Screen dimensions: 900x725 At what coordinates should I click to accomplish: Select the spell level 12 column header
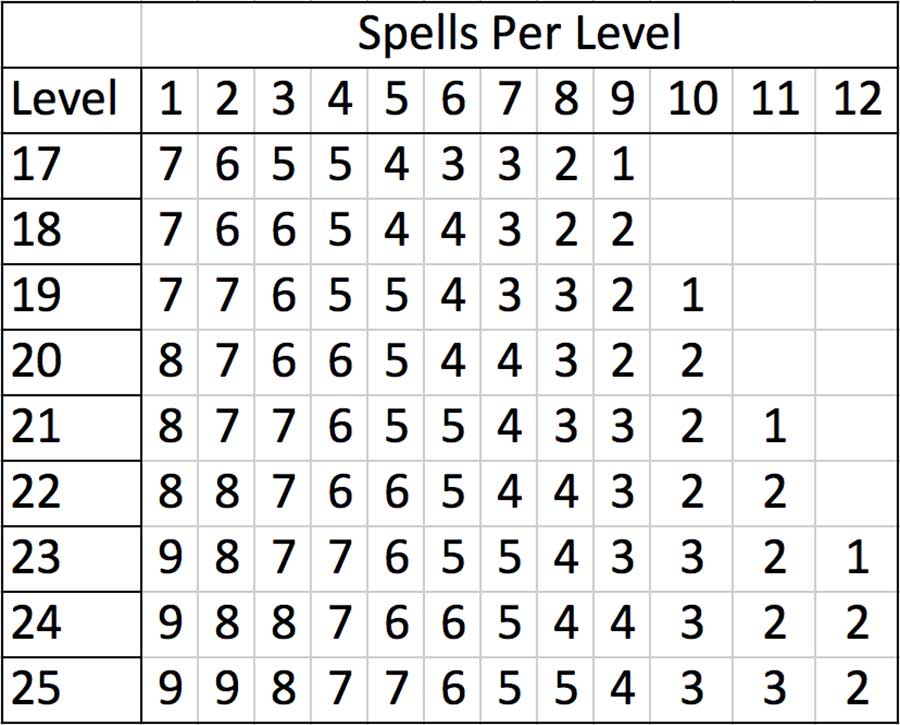(856, 100)
